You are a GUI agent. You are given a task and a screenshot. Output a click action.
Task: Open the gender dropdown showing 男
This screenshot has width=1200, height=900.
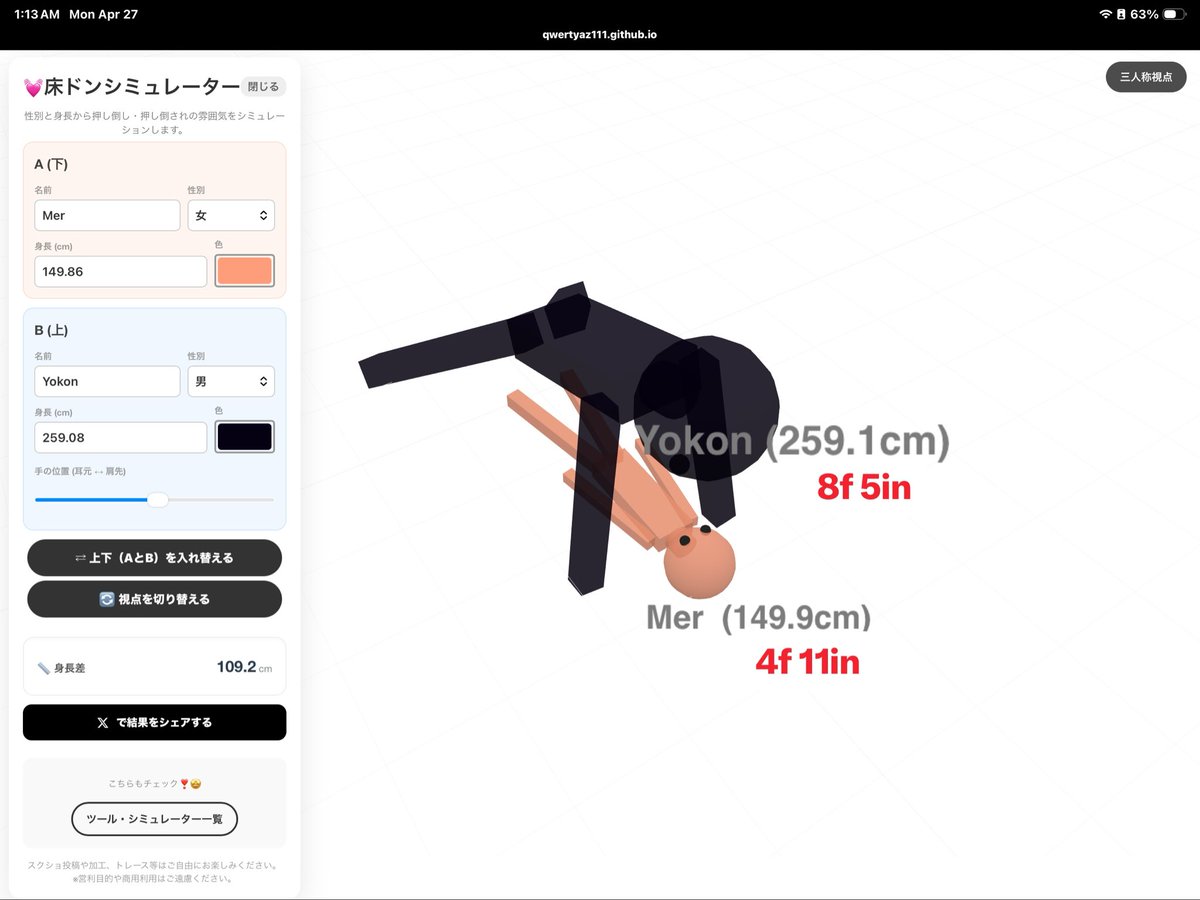231,381
